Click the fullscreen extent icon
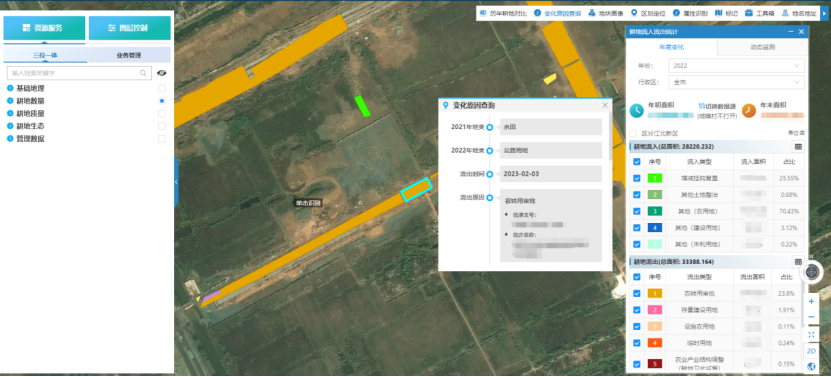 click(811, 335)
